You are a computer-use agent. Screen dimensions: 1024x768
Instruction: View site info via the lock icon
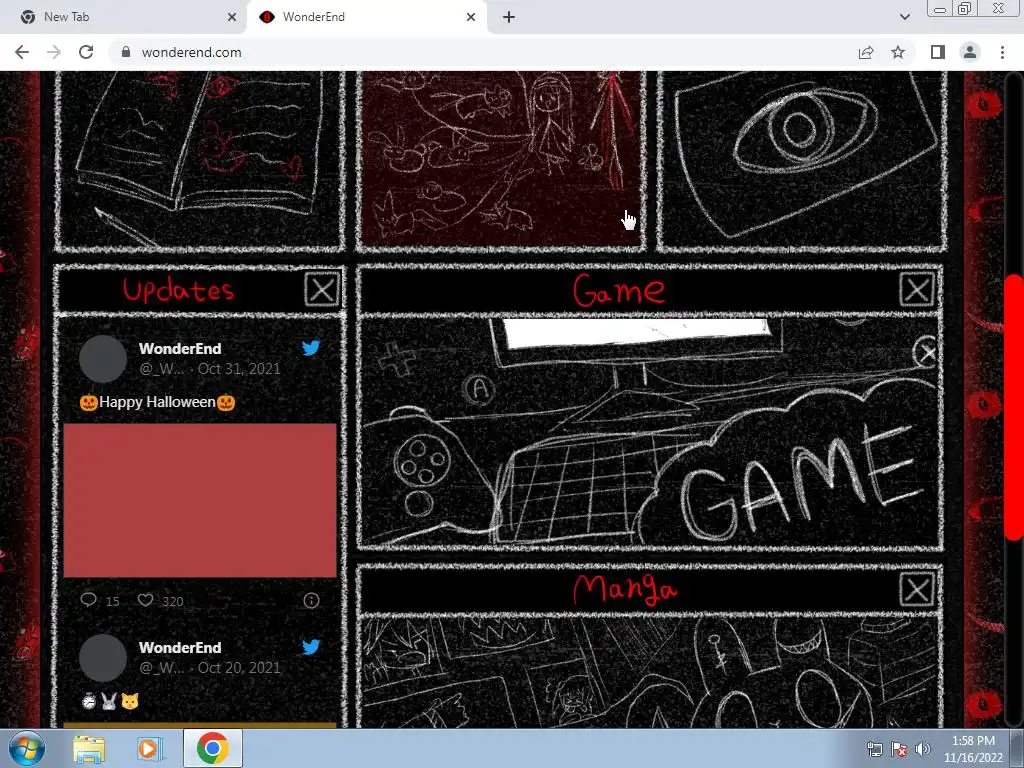[x=126, y=52]
